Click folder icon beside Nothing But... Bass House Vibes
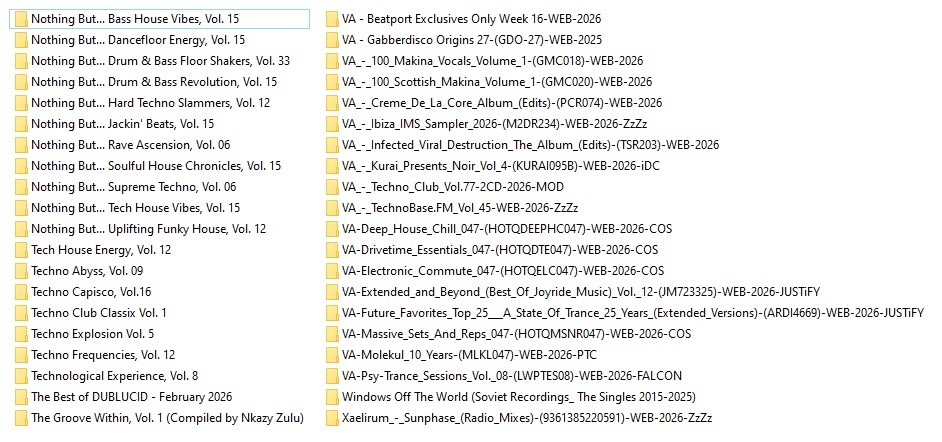The width and height of the screenshot is (942, 442). [21, 19]
